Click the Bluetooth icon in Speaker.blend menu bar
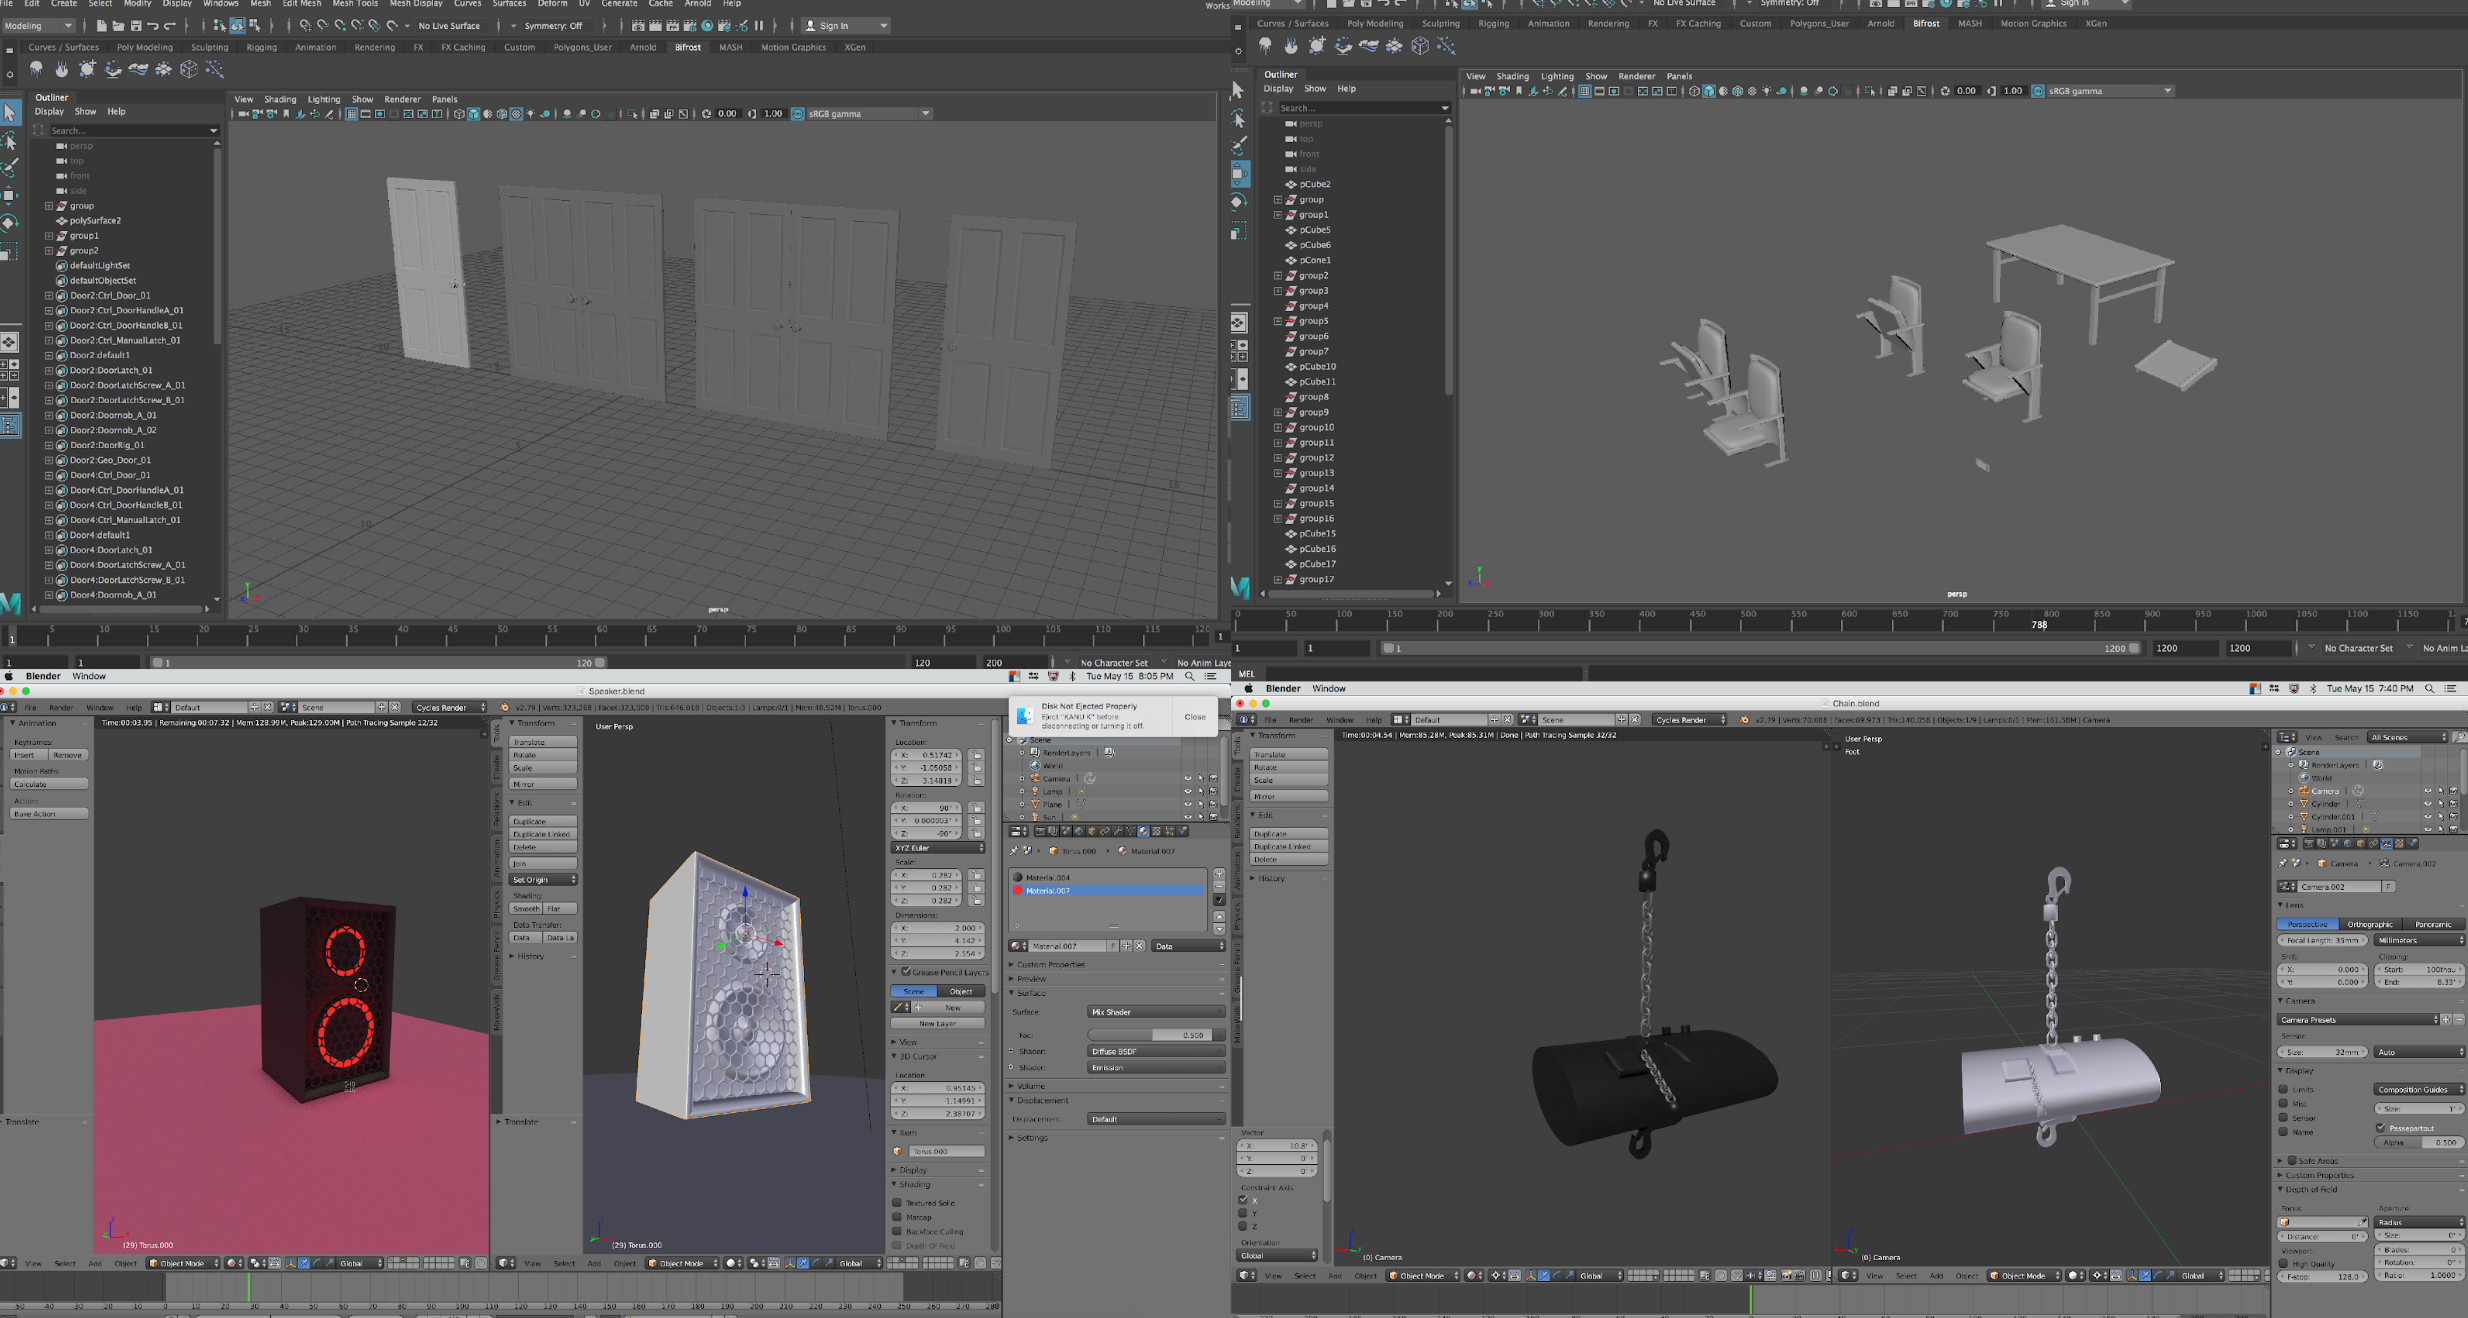 click(1072, 676)
